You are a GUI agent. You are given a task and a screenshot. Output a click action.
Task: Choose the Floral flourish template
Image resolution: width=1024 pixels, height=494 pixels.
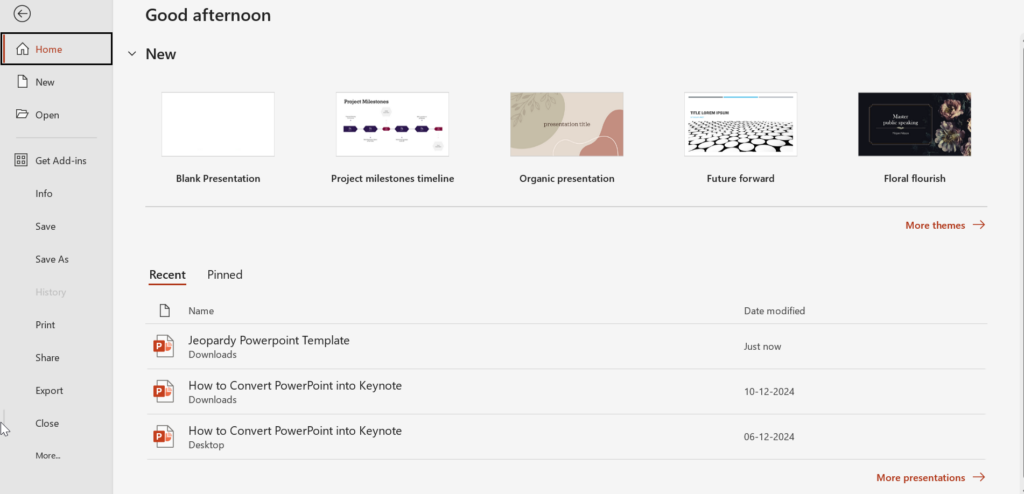tap(914, 124)
